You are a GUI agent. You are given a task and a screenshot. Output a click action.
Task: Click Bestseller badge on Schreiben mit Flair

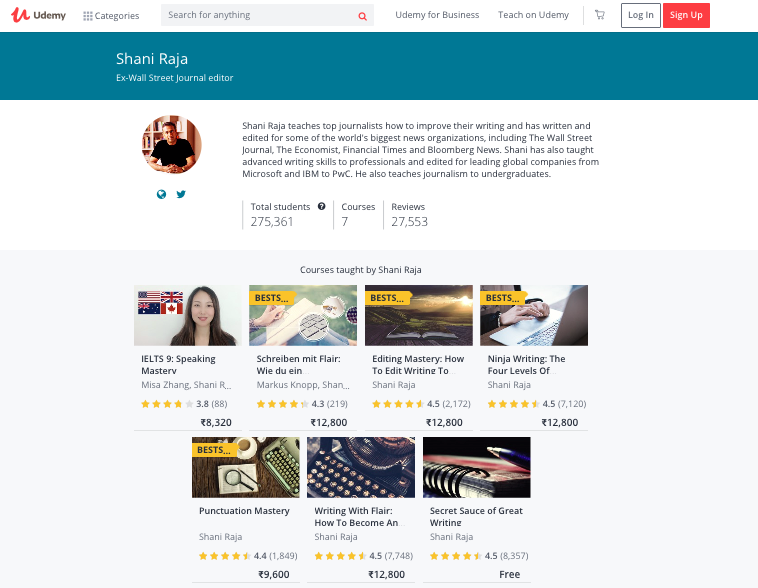point(271,298)
